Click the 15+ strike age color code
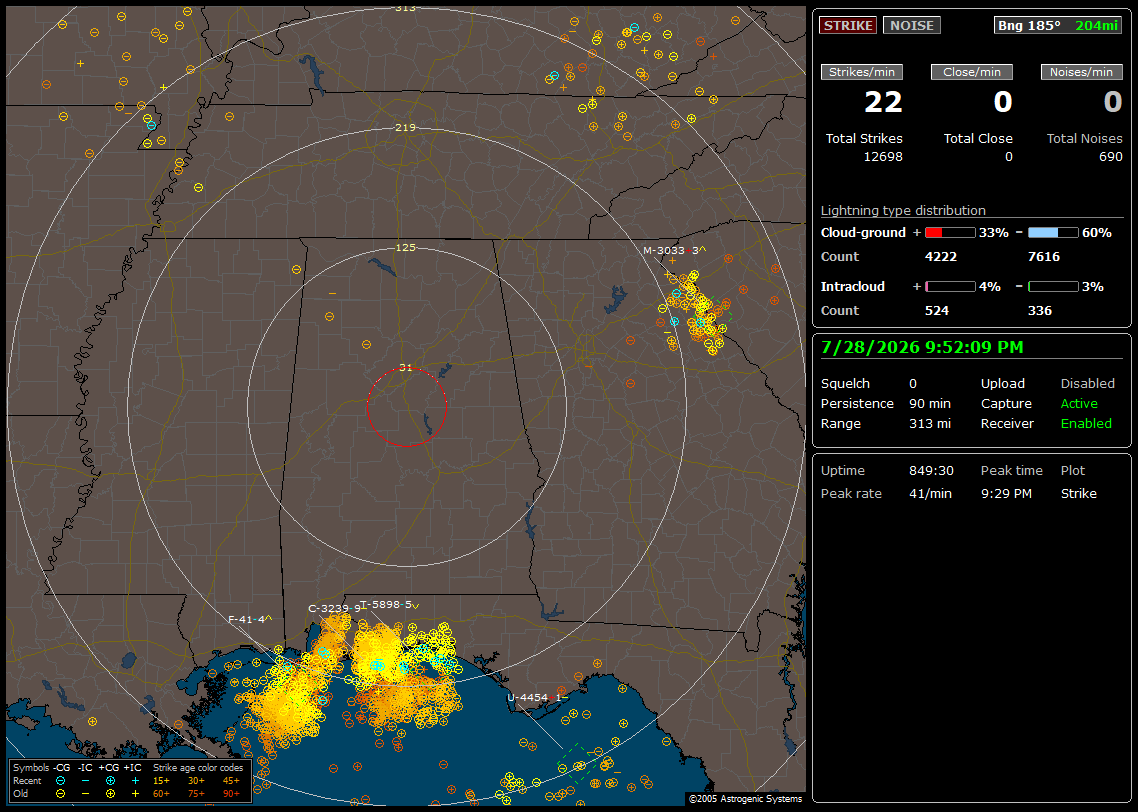Screen dimensions: 1138x812 point(161,781)
